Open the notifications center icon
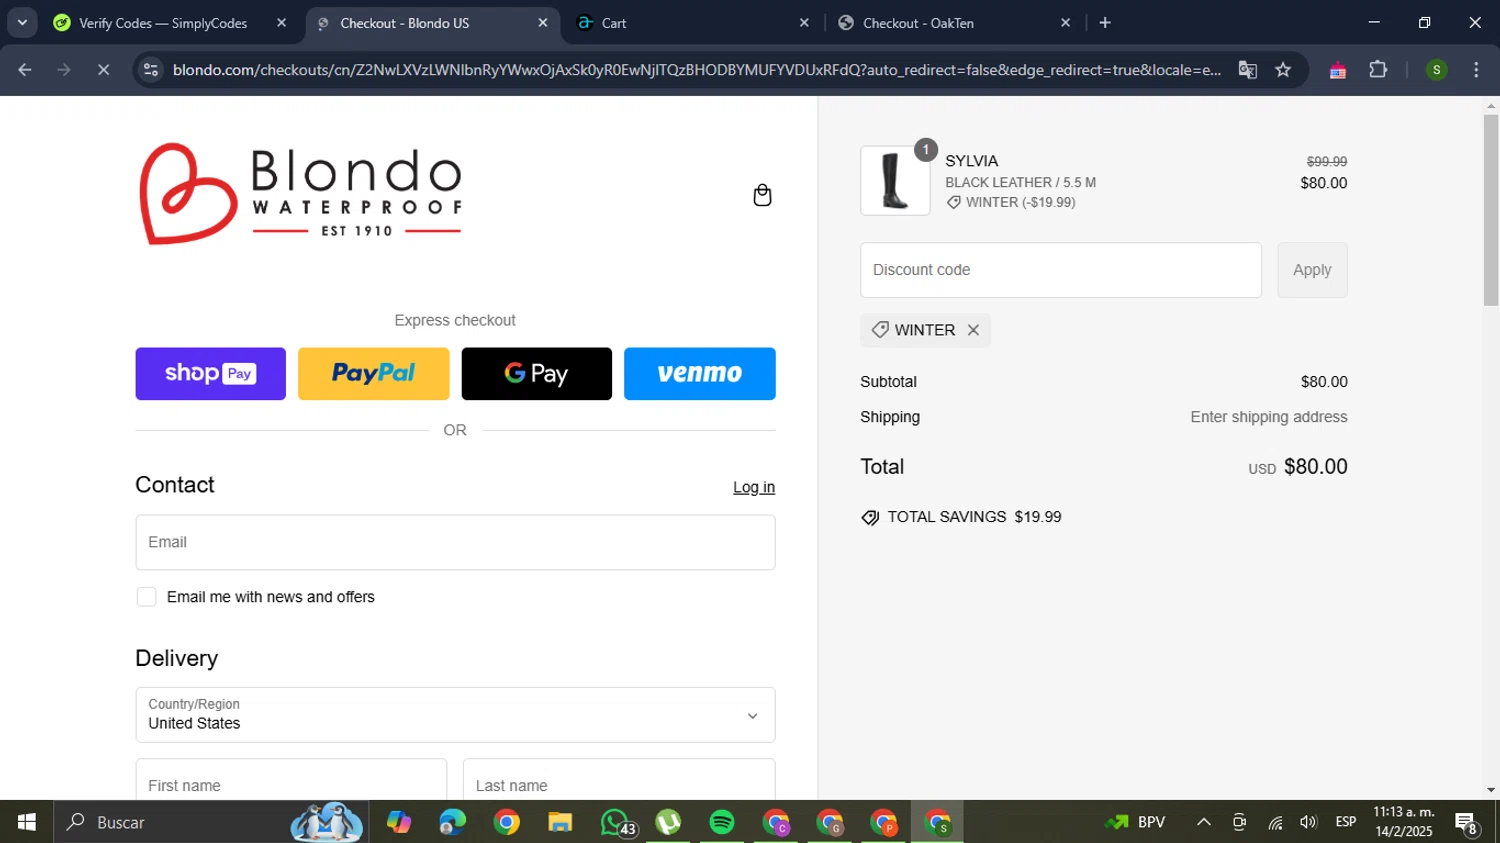This screenshot has width=1500, height=843. point(1467,824)
